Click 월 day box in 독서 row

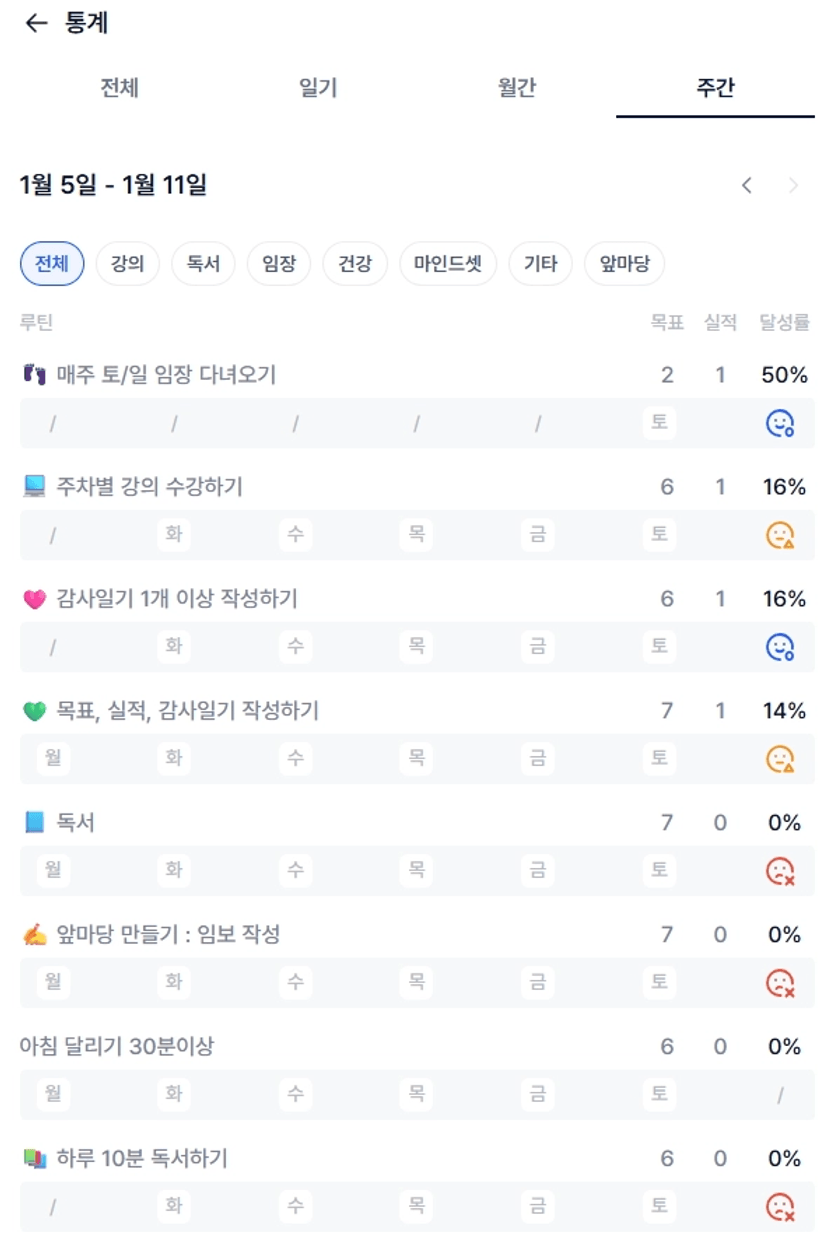coord(53,870)
